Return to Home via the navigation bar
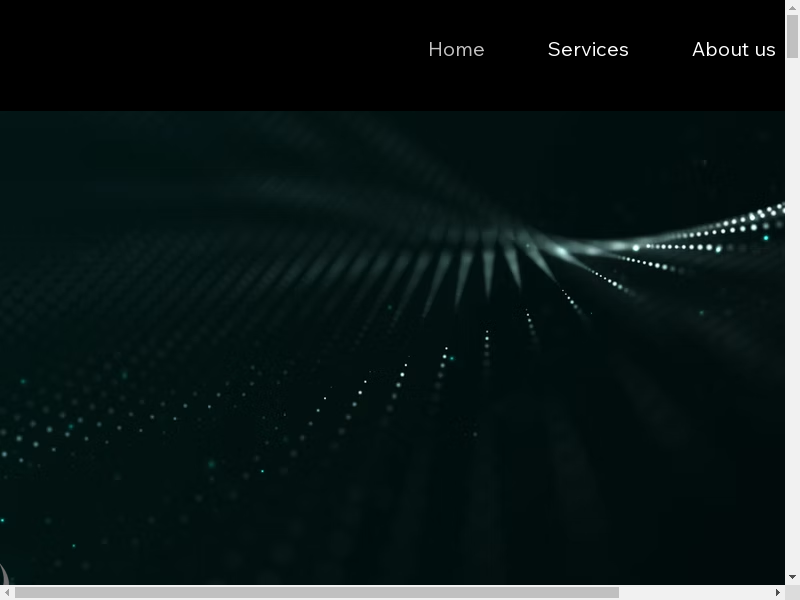Image resolution: width=800 pixels, height=600 pixels. coord(456,49)
